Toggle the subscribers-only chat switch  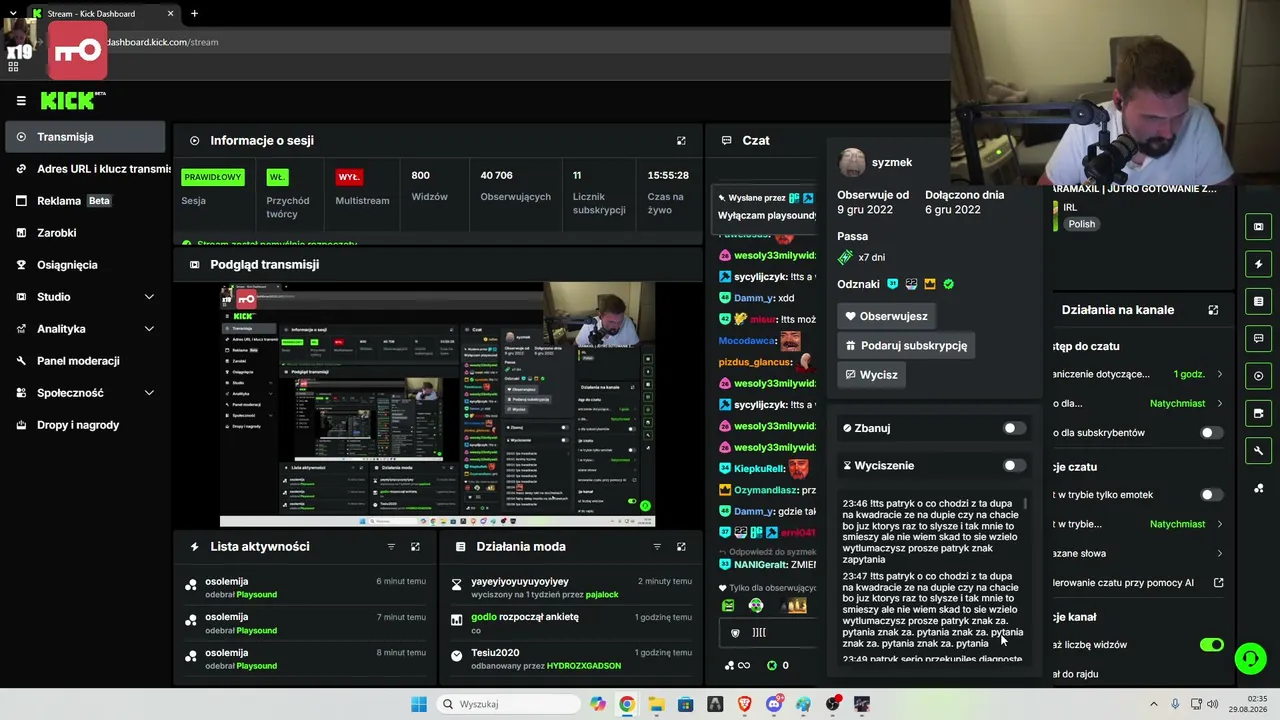click(1211, 433)
